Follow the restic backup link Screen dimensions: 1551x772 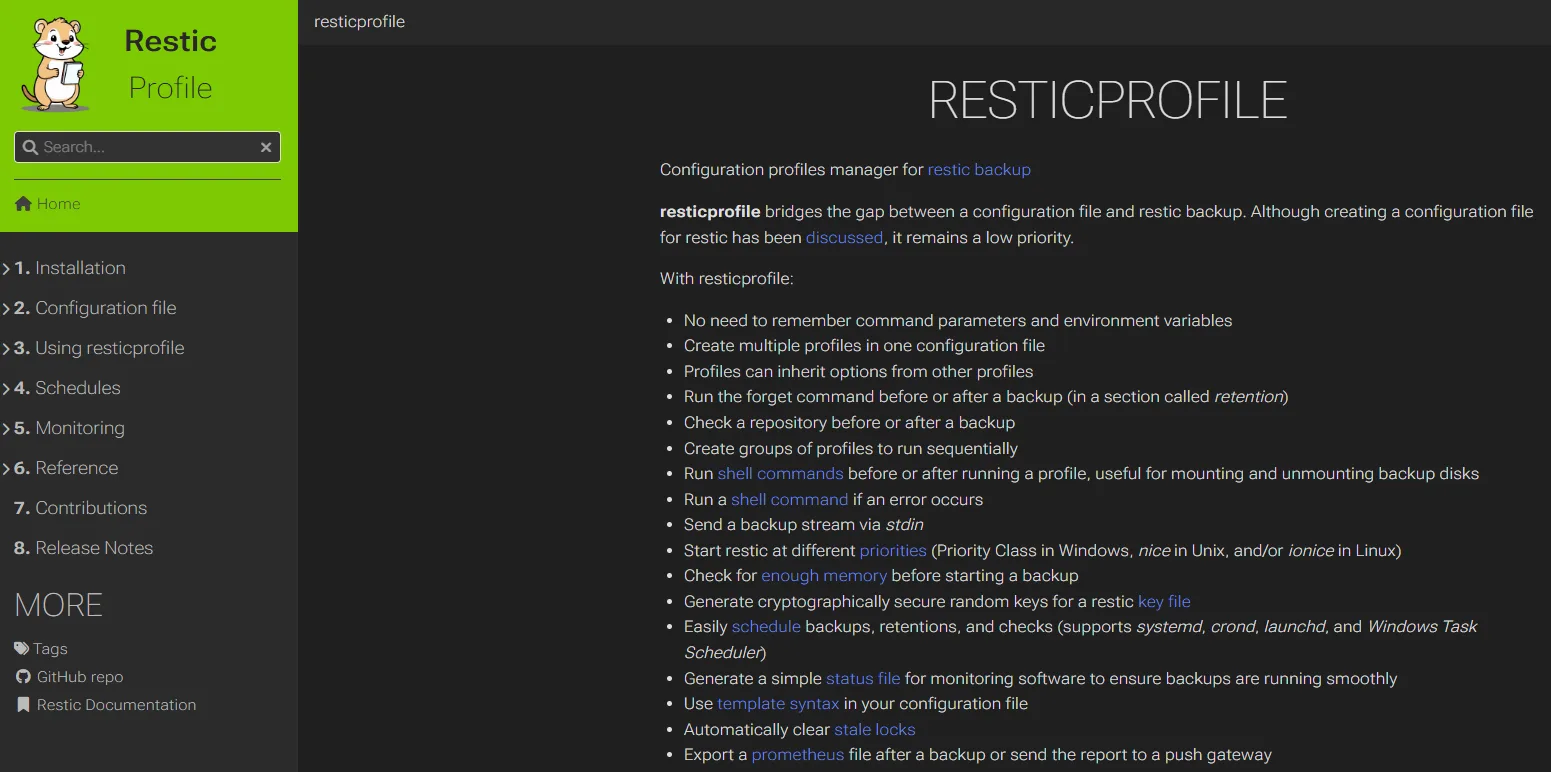[x=979, y=170]
